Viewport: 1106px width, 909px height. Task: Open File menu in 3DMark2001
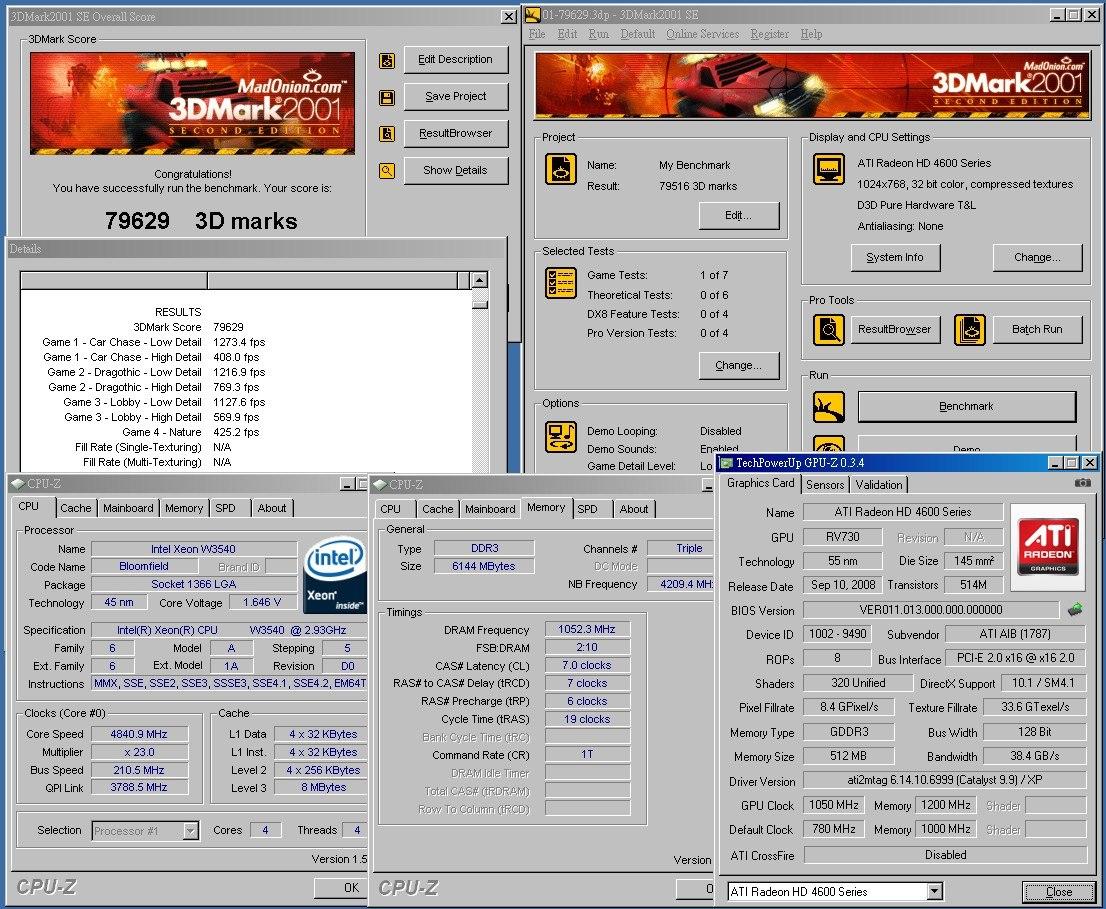pyautogui.click(x=537, y=34)
